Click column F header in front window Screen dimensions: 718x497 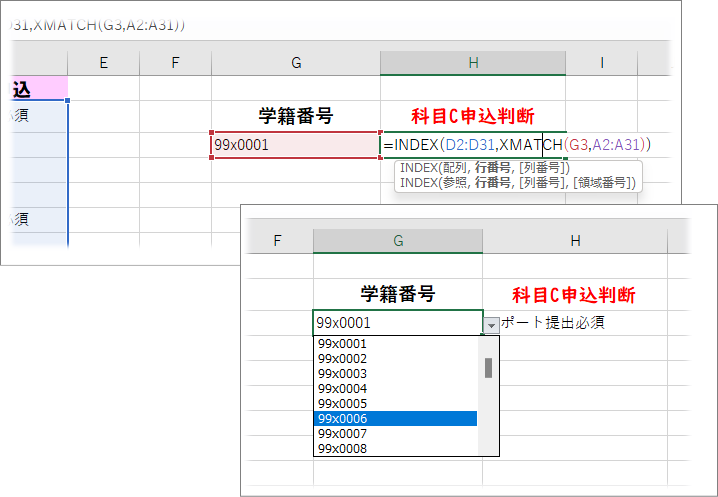coord(277,241)
